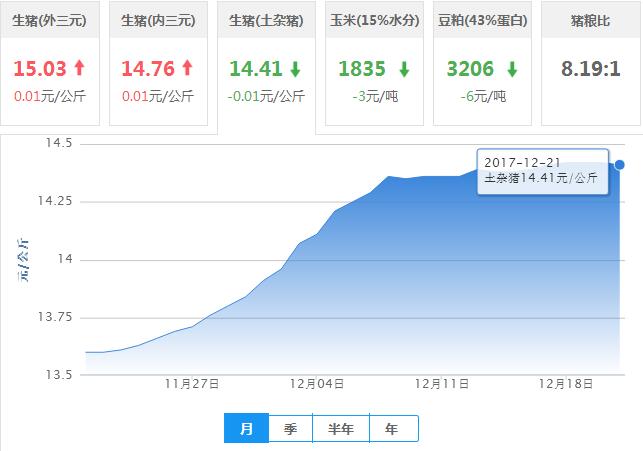The width and height of the screenshot is (643, 451).
Task: Click the -3元/吨 change text
Action: (x=375, y=96)
